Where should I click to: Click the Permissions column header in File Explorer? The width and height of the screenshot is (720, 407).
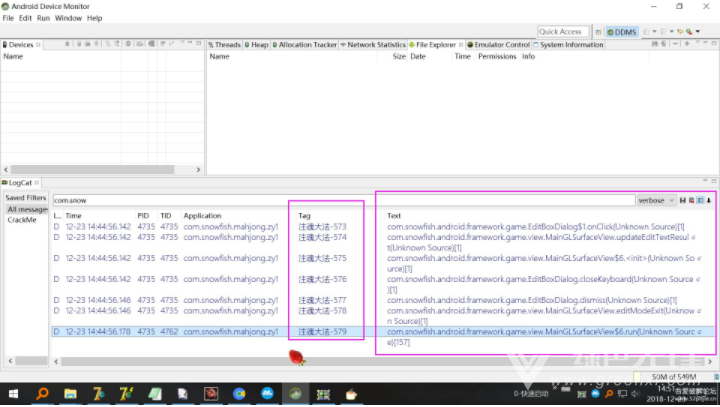[x=497, y=56]
